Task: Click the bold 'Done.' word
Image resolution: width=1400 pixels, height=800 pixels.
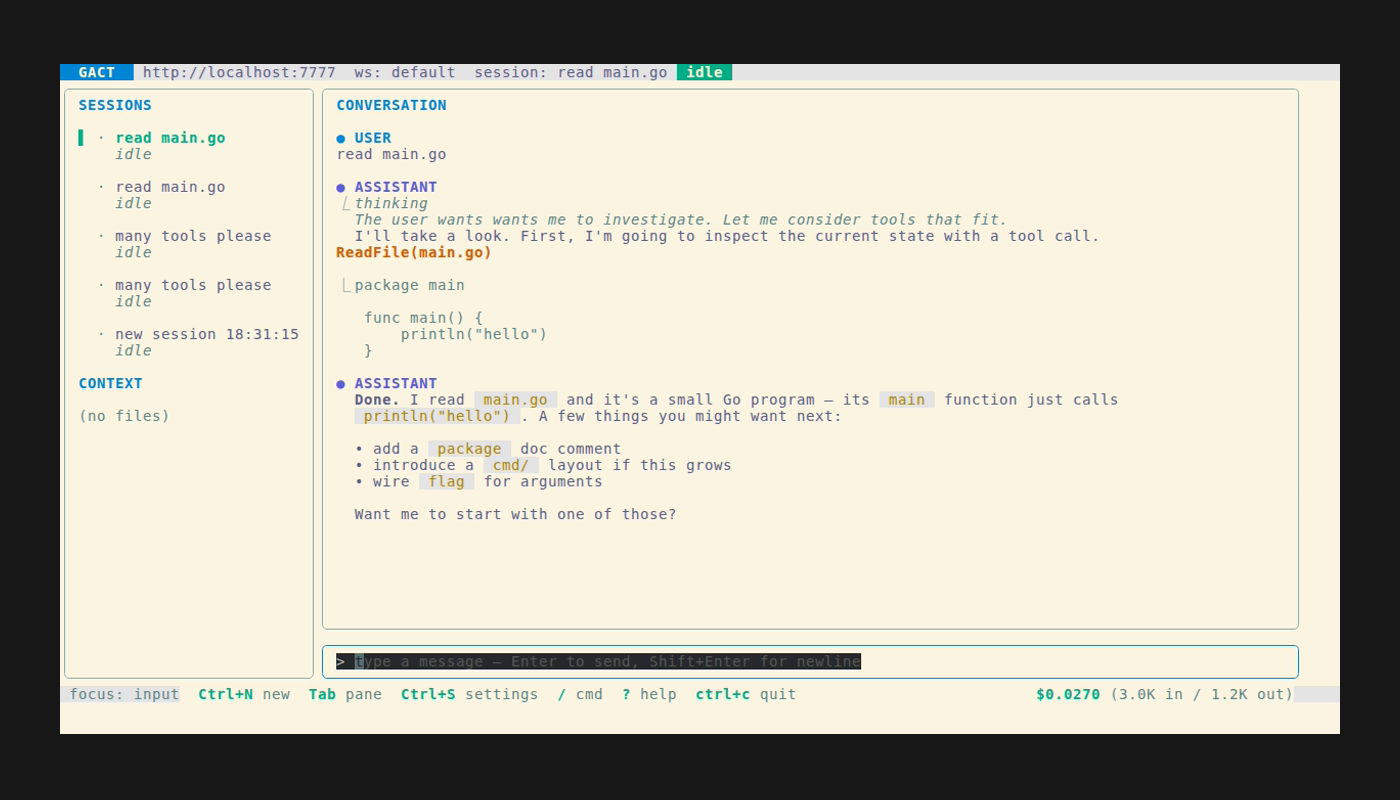Action: coord(377,399)
